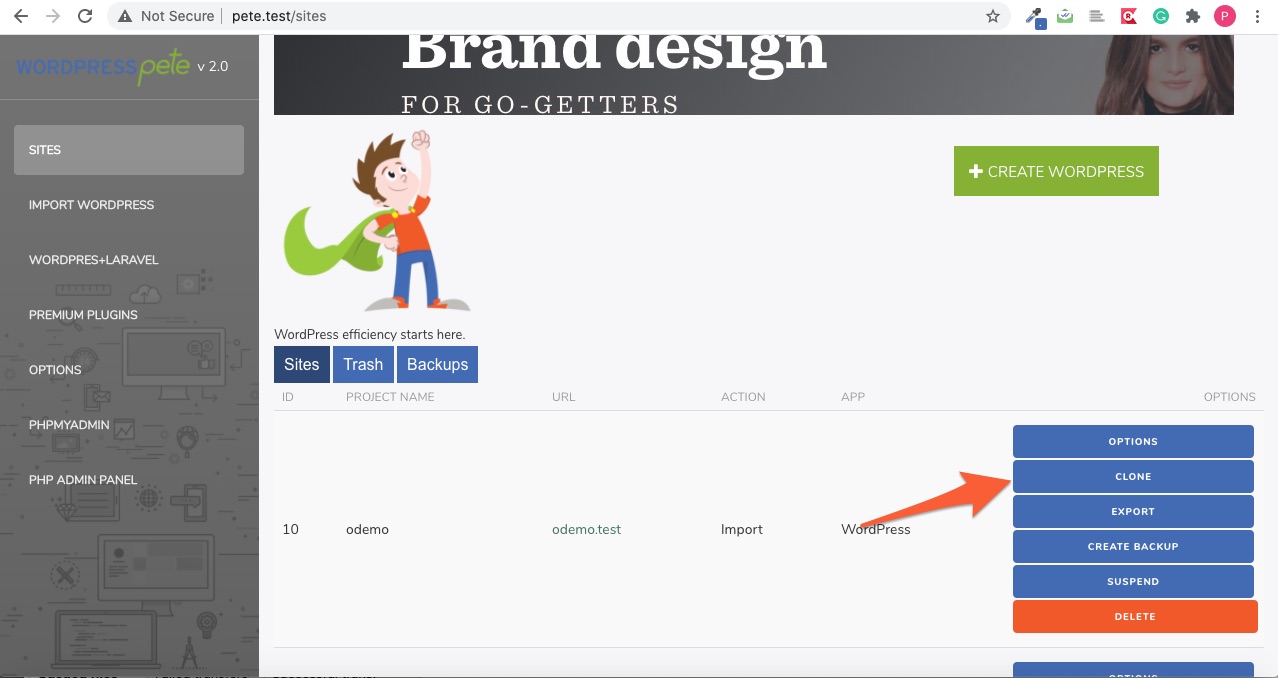
Task: Open the Extensions puzzle-piece icon
Action: click(1192, 16)
